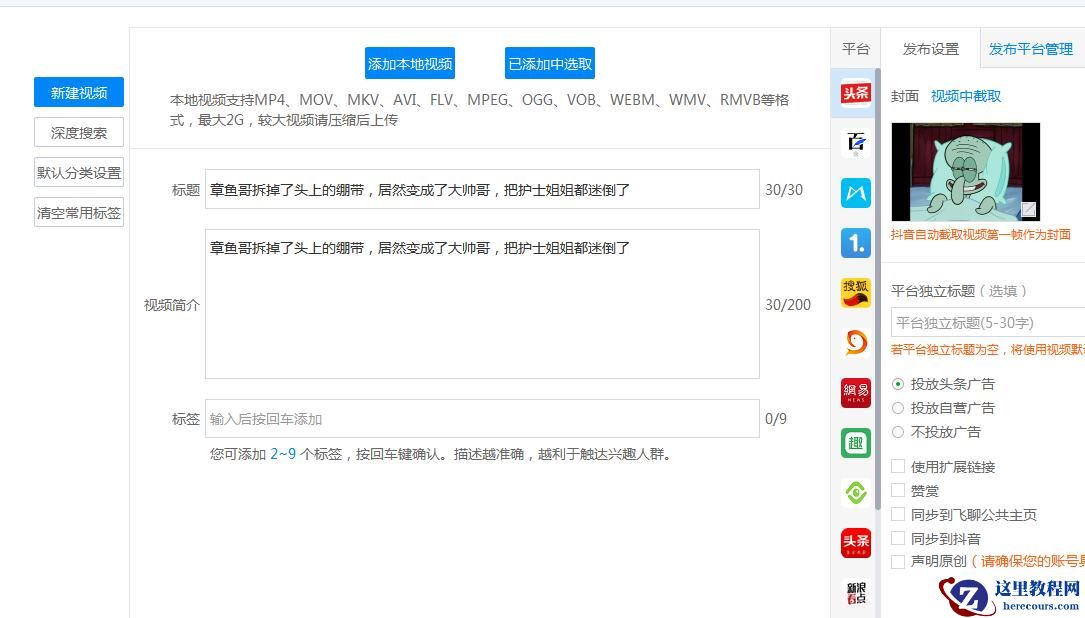
Task: Select the lower red 头条 platform icon
Action: point(855,543)
